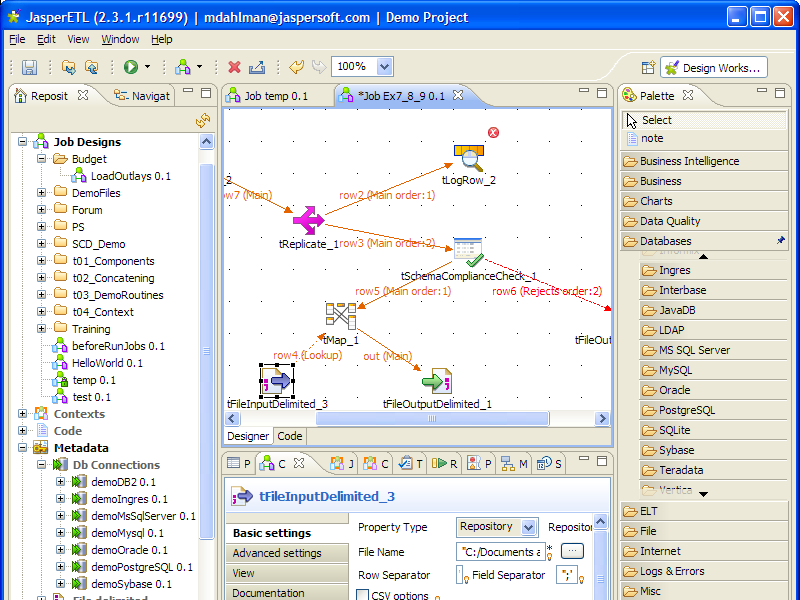The width and height of the screenshot is (800, 600).
Task: Expand the DemoFiles folder
Action: click(x=42, y=193)
